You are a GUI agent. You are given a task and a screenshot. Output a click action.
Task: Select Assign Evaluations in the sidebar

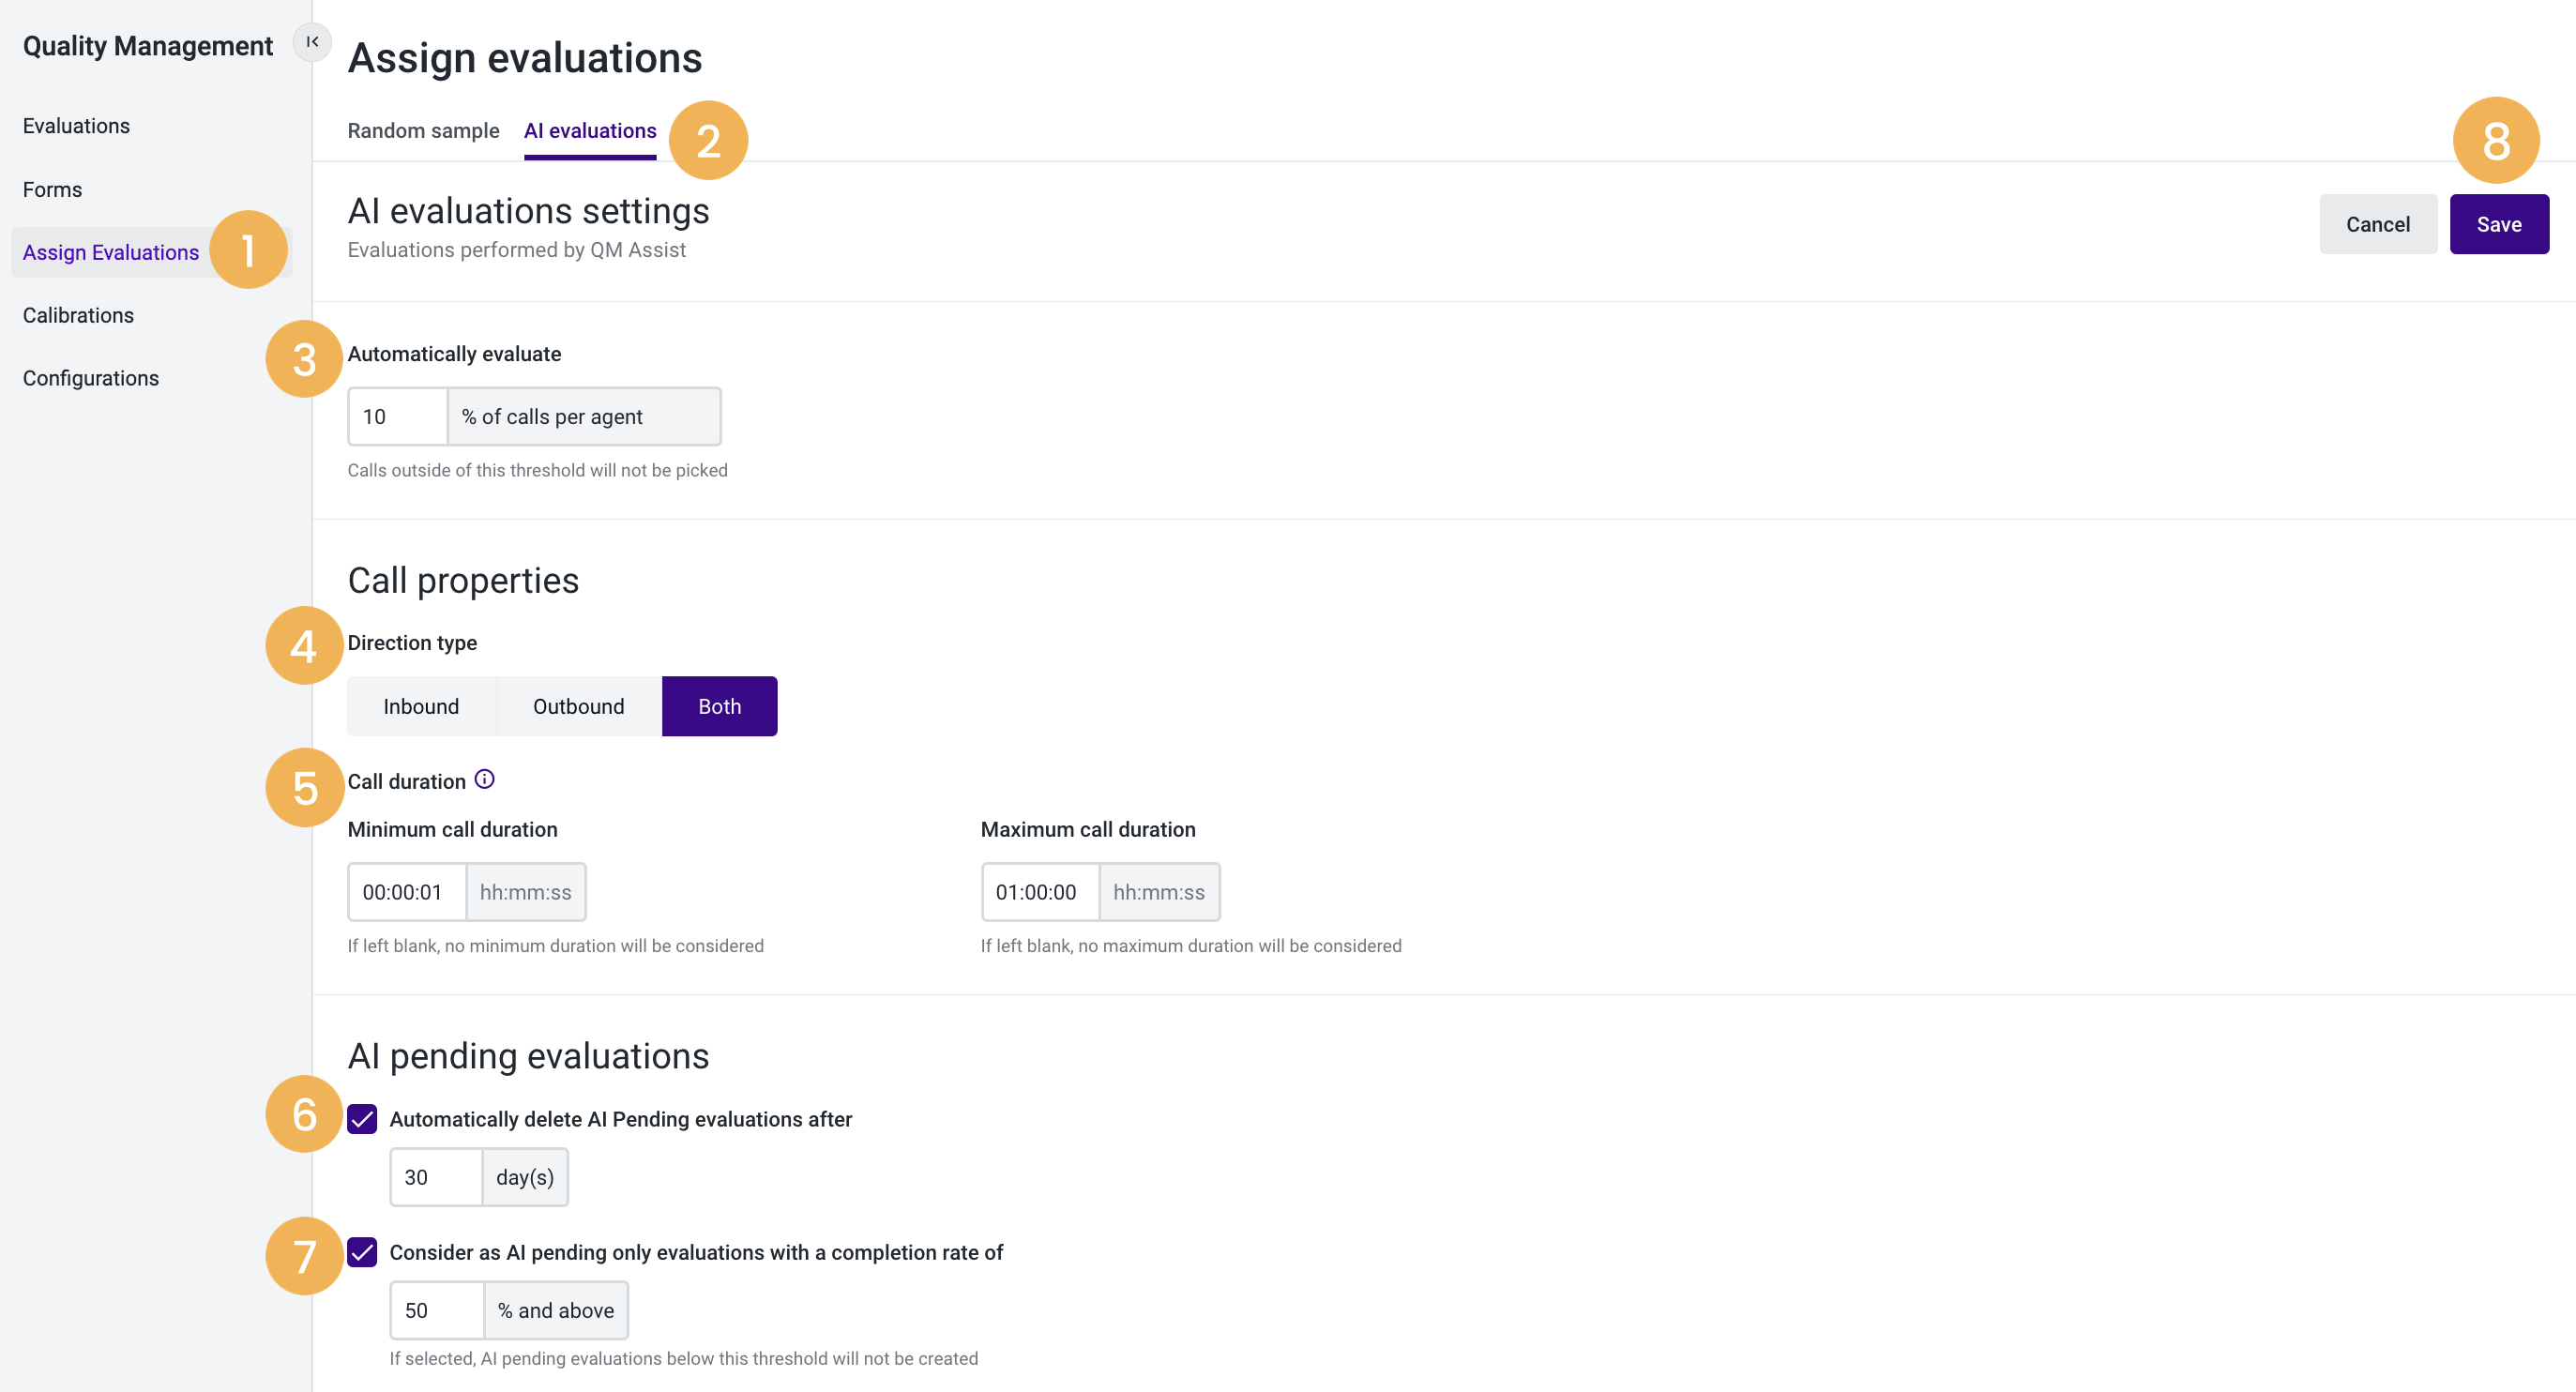[x=111, y=252]
